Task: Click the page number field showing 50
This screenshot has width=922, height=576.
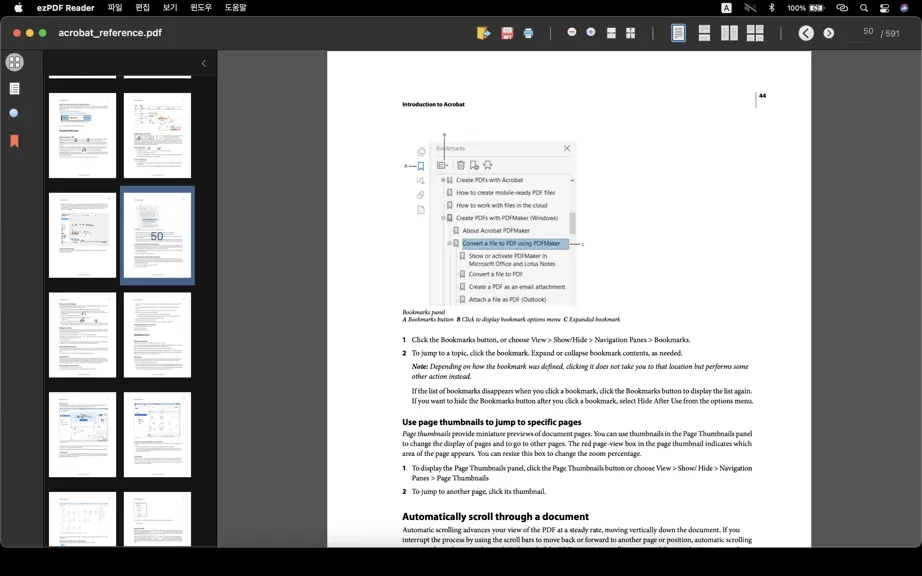Action: coord(860,32)
